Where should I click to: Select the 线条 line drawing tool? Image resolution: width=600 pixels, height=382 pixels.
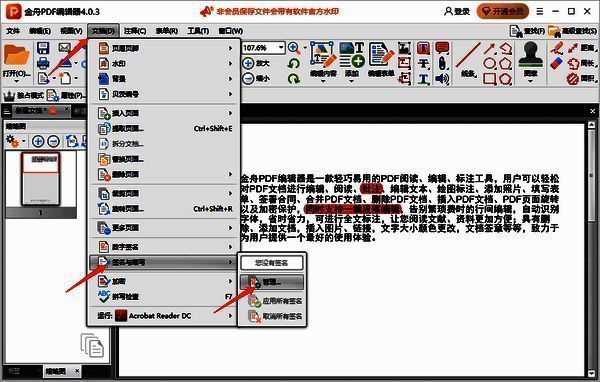(468, 60)
